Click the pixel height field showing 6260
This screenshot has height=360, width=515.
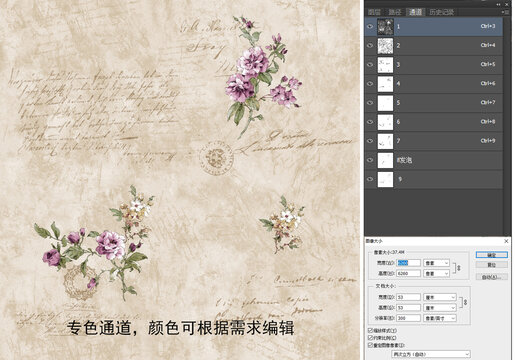coord(409,273)
